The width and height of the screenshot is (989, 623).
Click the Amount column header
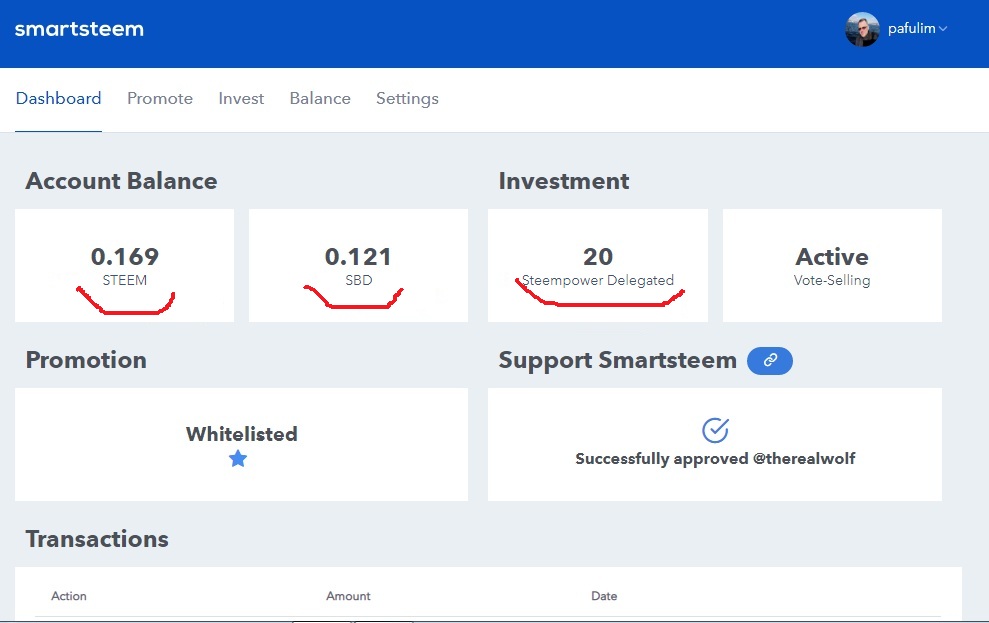coord(348,596)
